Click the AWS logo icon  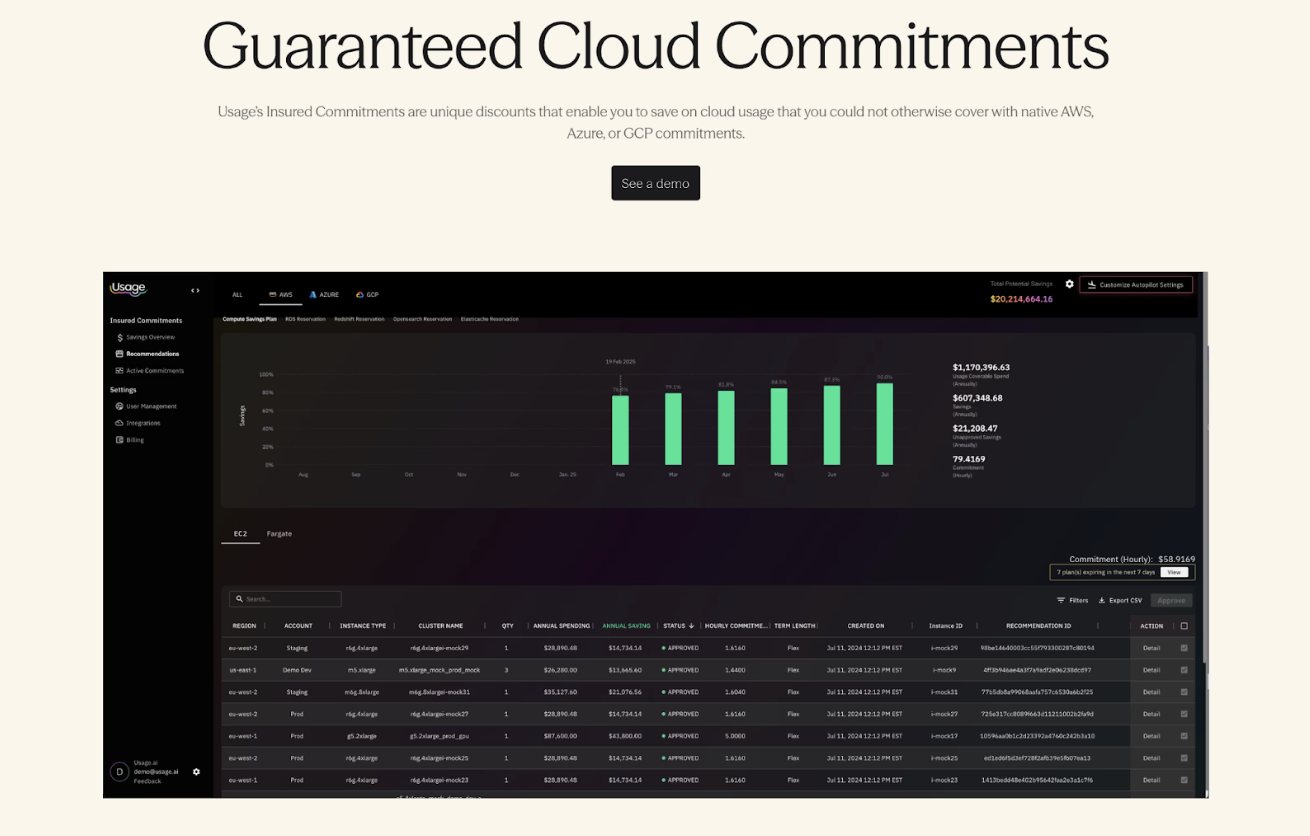tap(272, 295)
